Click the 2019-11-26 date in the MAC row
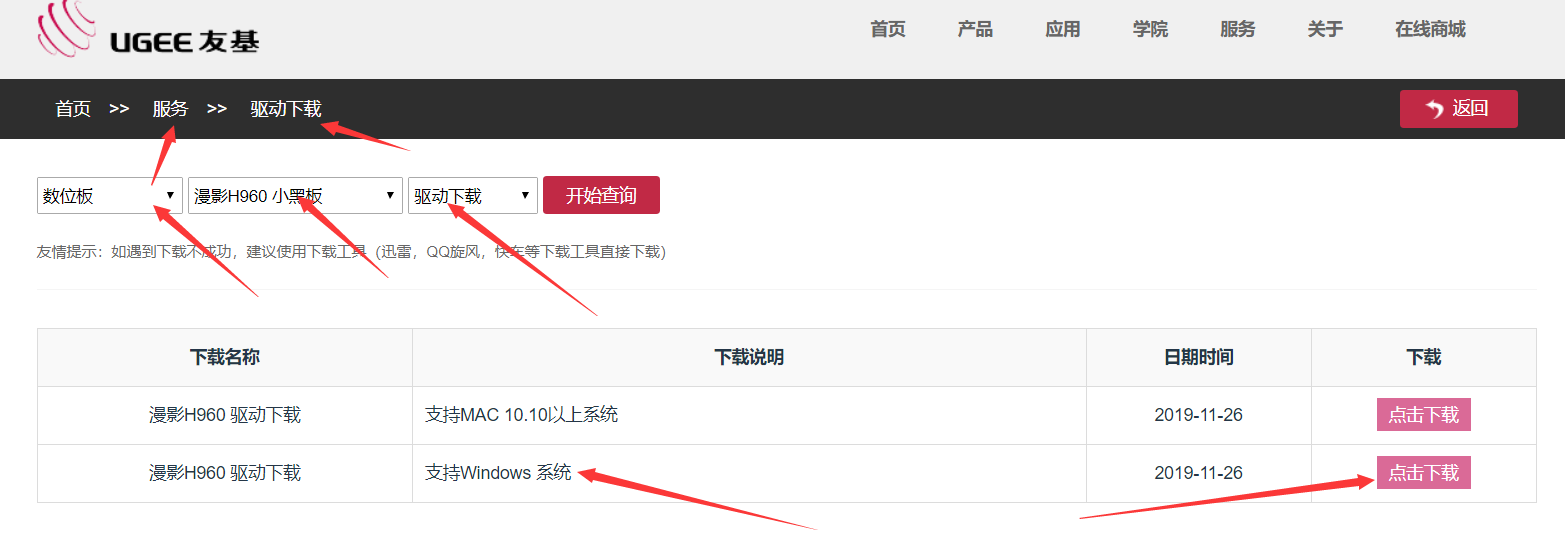This screenshot has height=553, width=1565. coord(1199,415)
